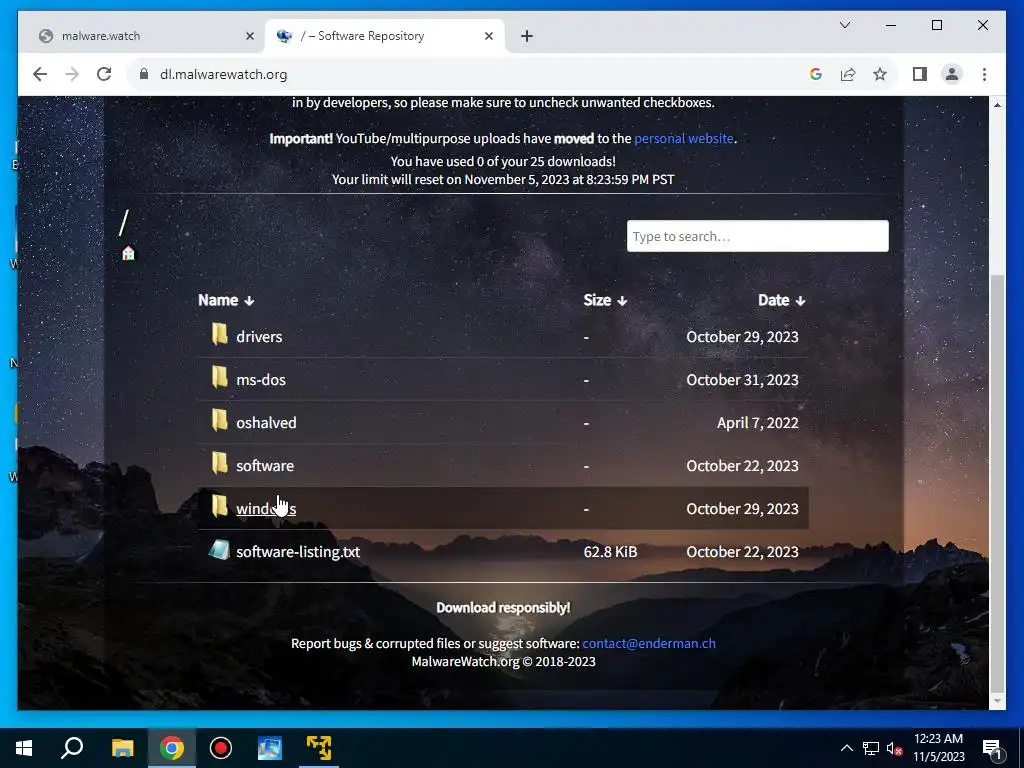The image size is (1024, 768).
Task: Share this page icon
Action: [x=848, y=74]
